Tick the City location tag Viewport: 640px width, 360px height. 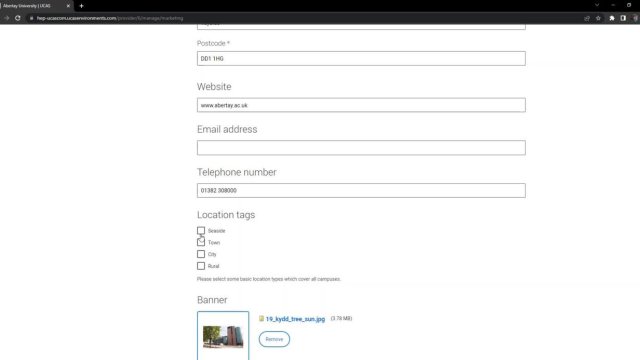coord(201,254)
